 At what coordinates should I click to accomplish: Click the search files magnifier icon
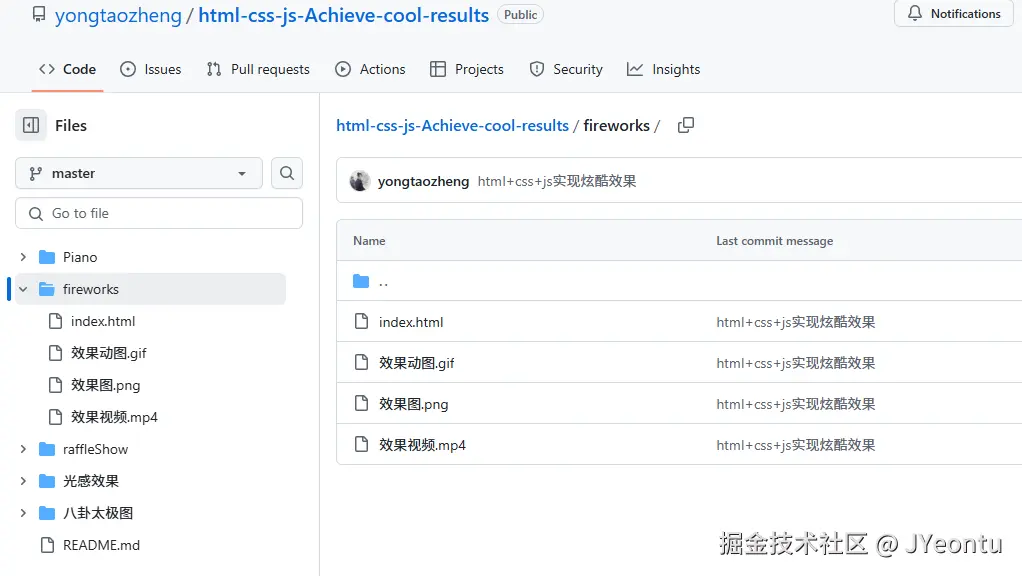287,173
